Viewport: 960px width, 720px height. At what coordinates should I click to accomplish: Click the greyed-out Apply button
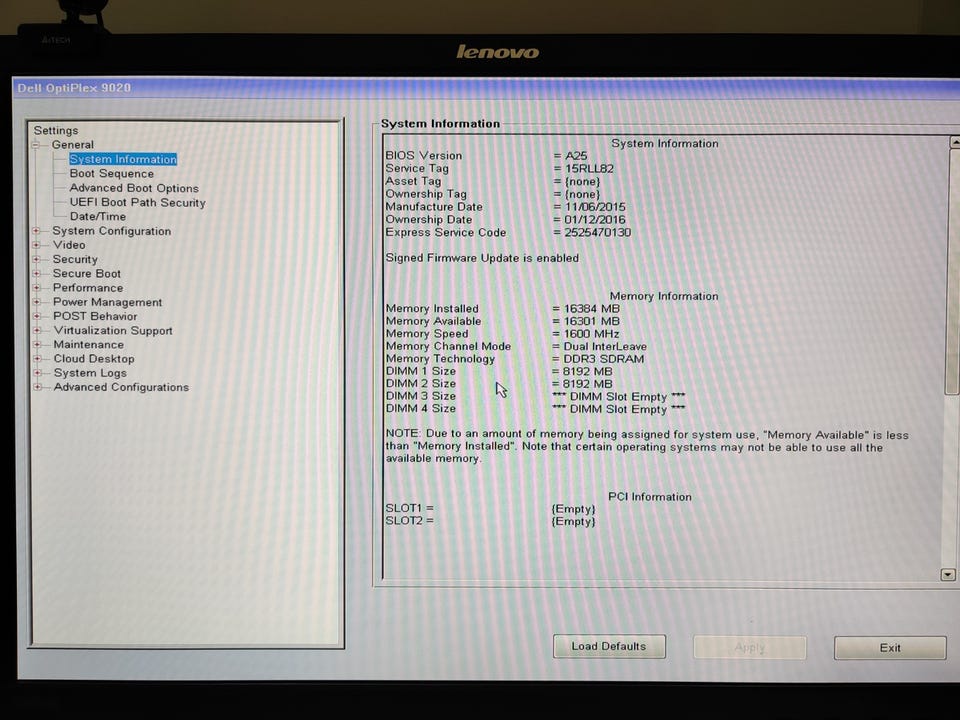pos(749,647)
